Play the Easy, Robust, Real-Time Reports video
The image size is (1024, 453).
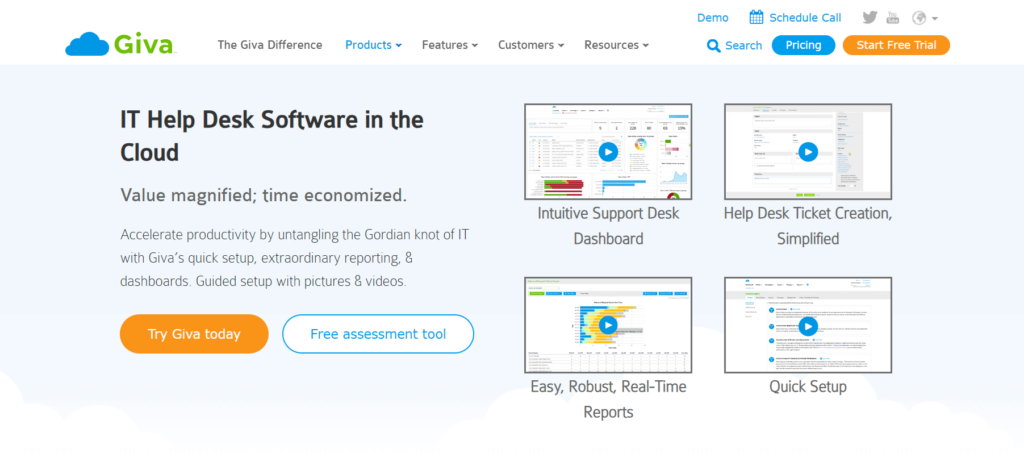tap(608, 325)
